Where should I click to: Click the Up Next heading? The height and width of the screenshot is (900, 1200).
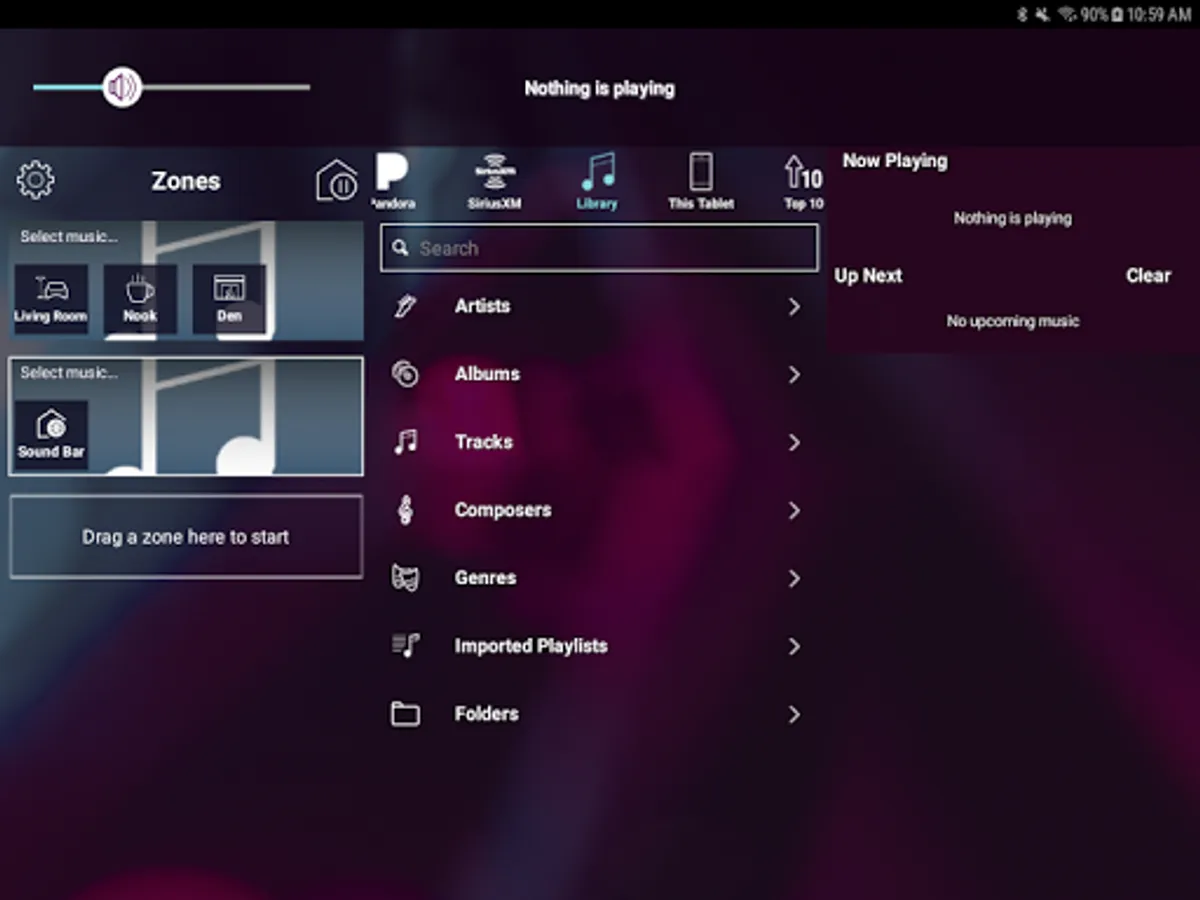tap(869, 276)
